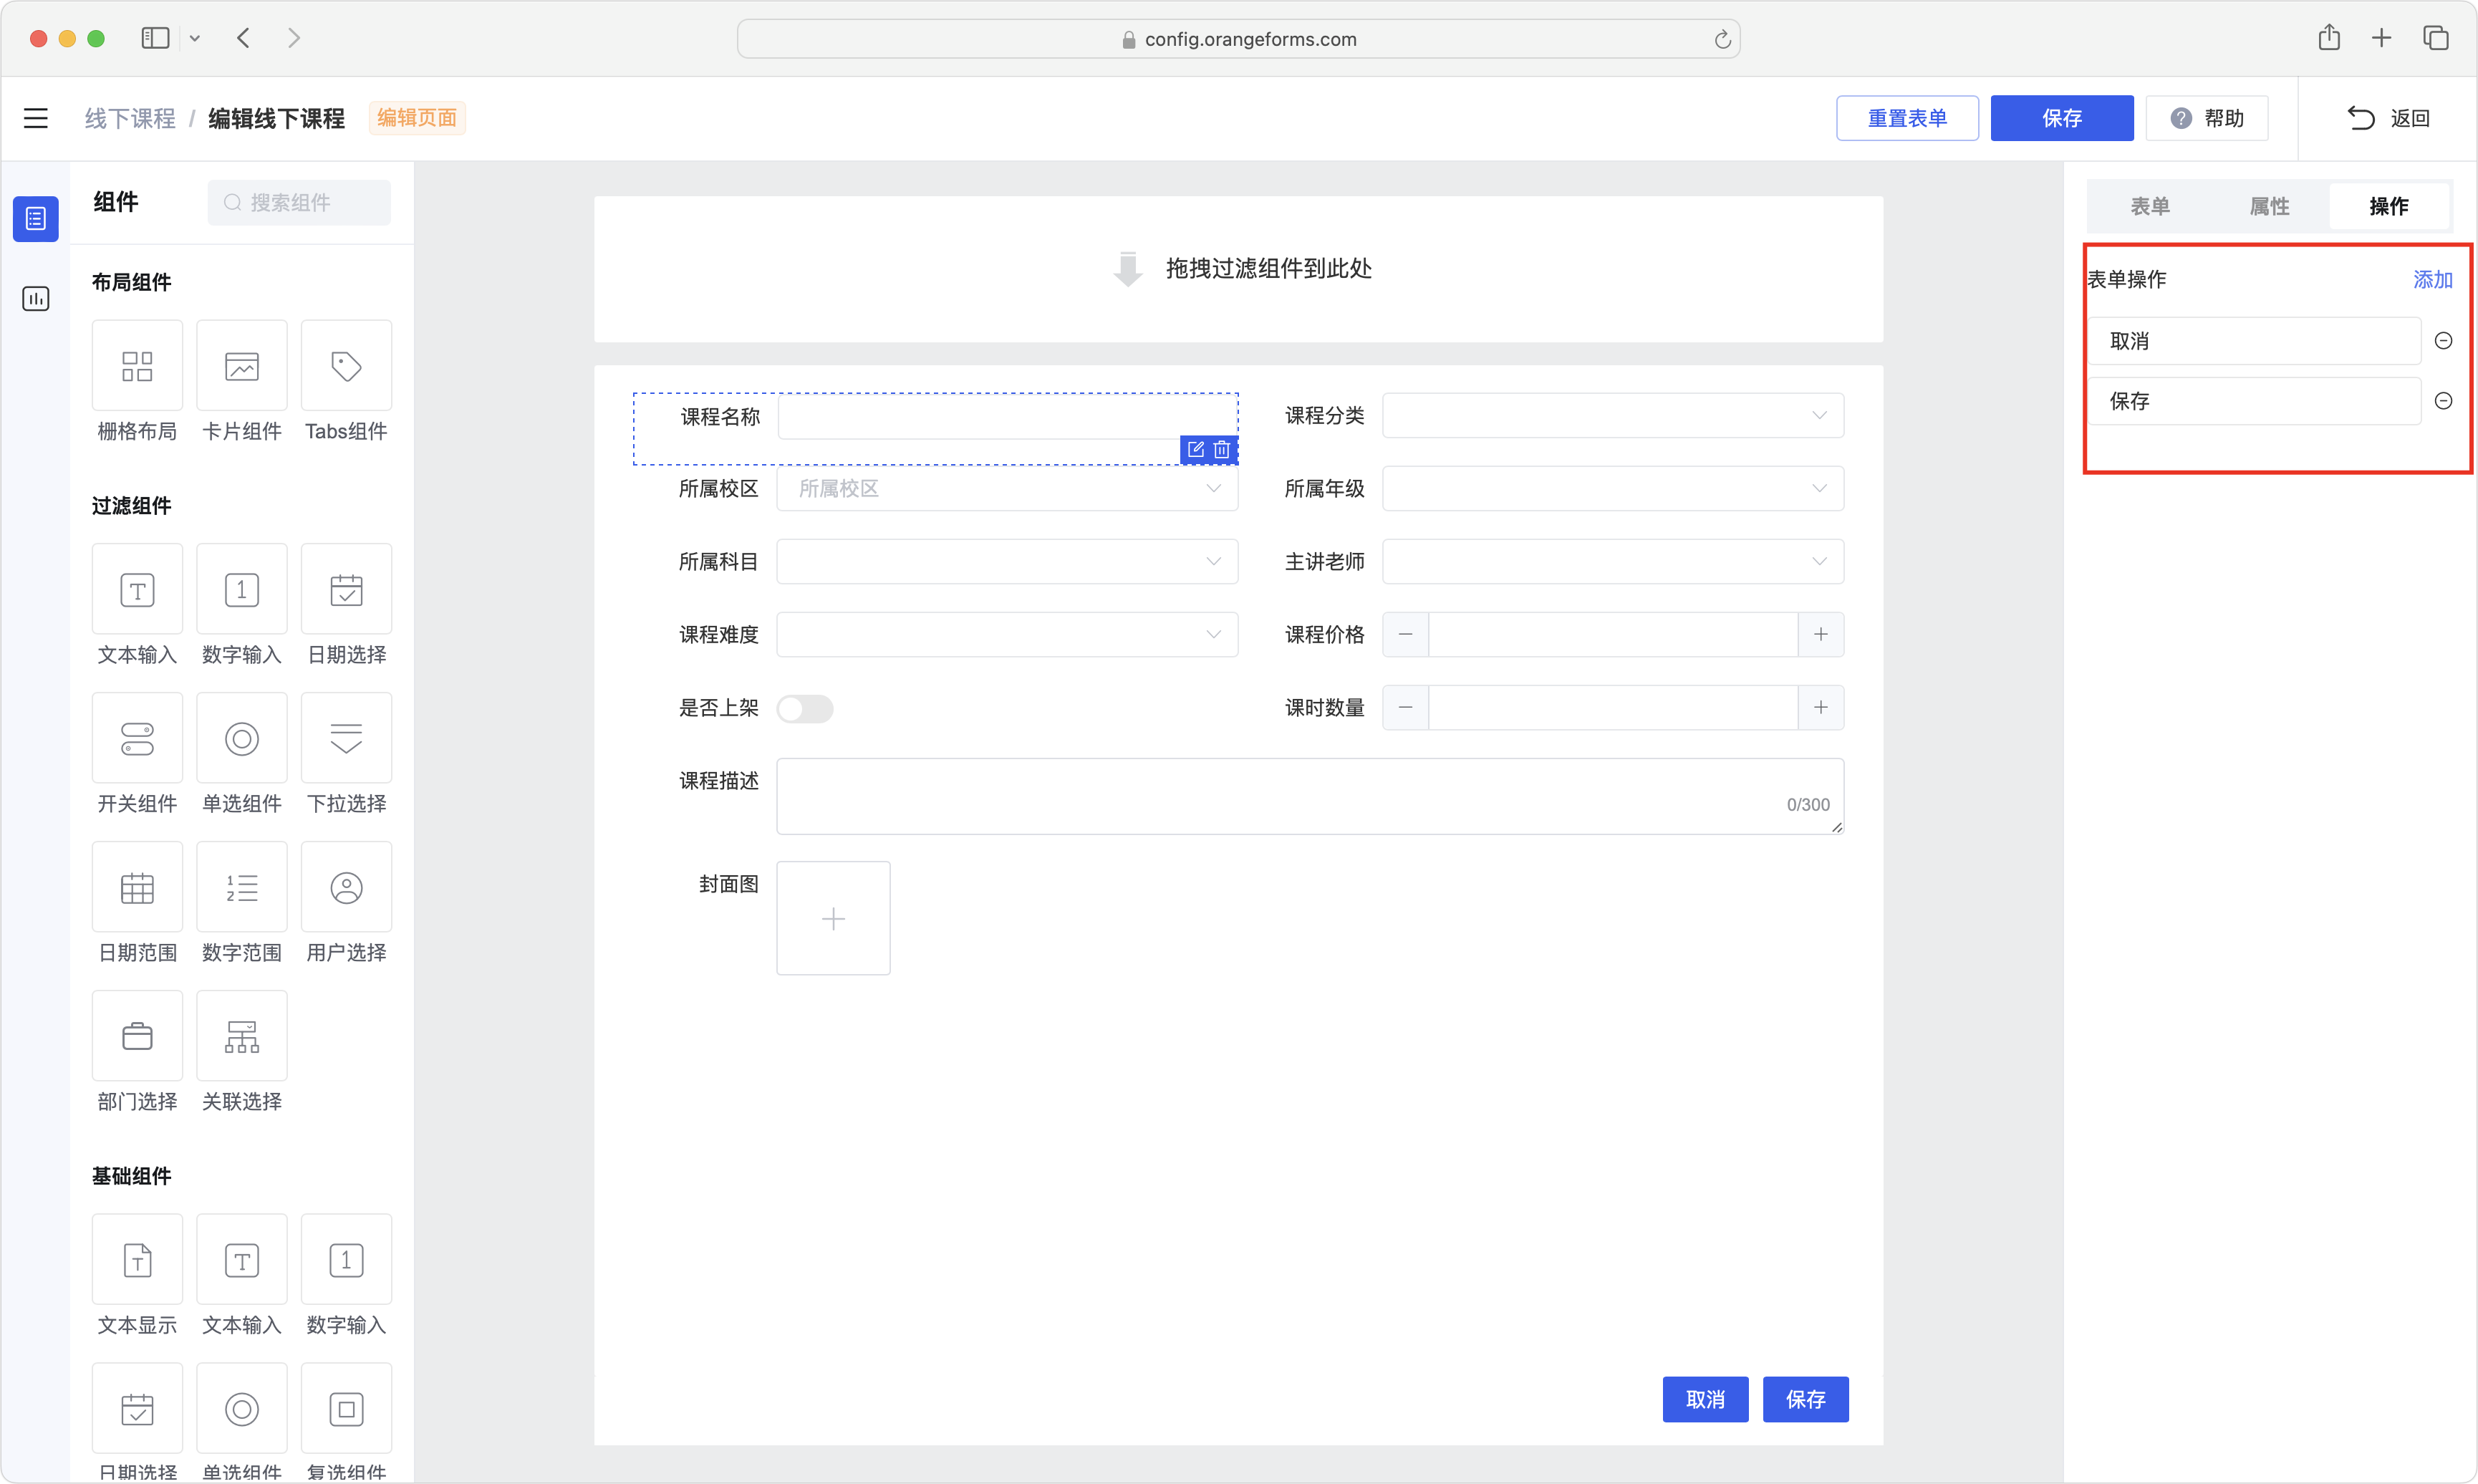Open the 所属科目 dropdown
The image size is (2478, 1484).
(1007, 561)
